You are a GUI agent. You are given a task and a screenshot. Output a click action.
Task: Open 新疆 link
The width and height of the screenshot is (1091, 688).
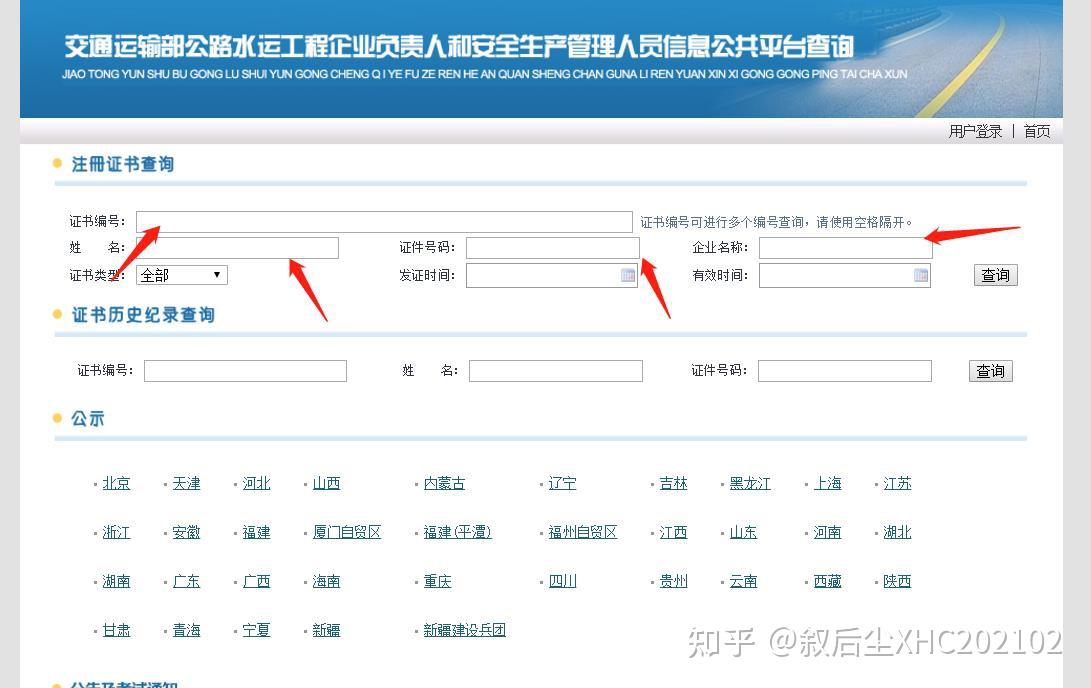326,630
